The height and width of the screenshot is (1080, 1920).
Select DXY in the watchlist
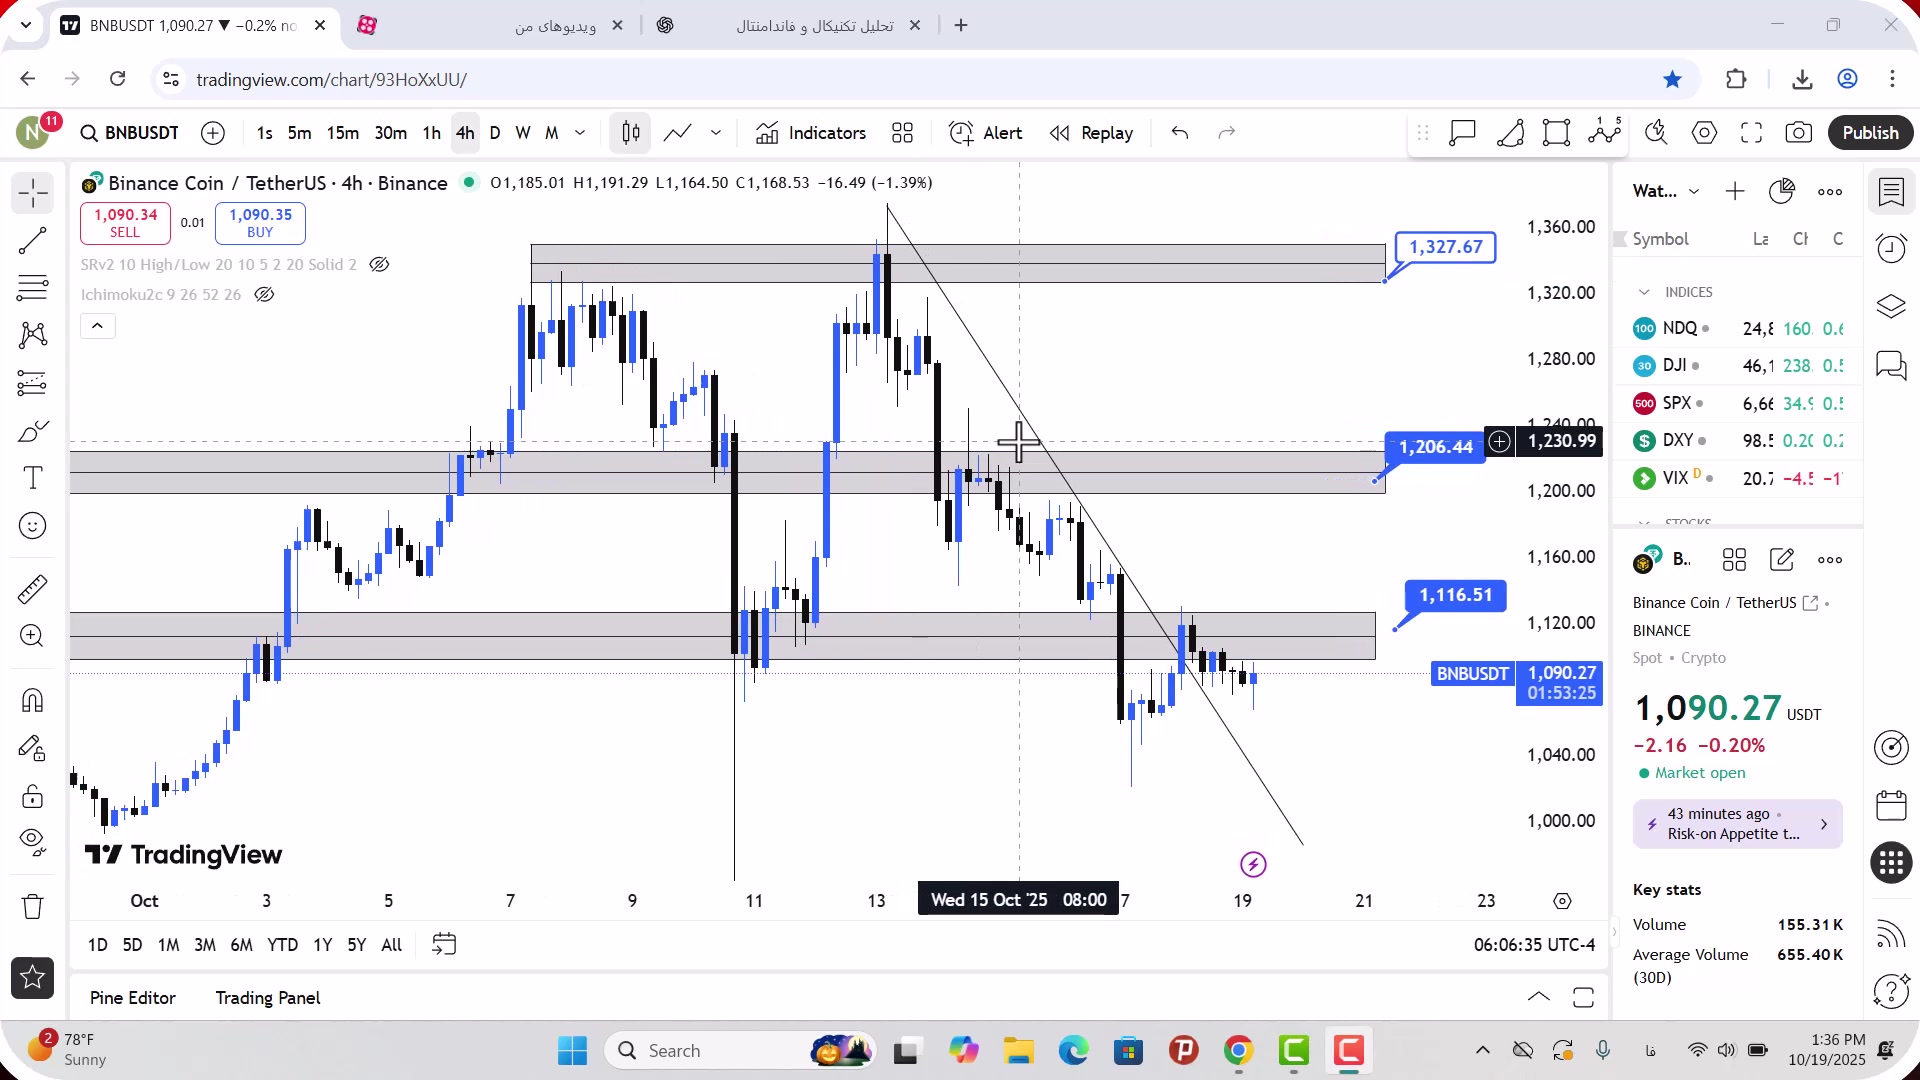click(x=1738, y=441)
